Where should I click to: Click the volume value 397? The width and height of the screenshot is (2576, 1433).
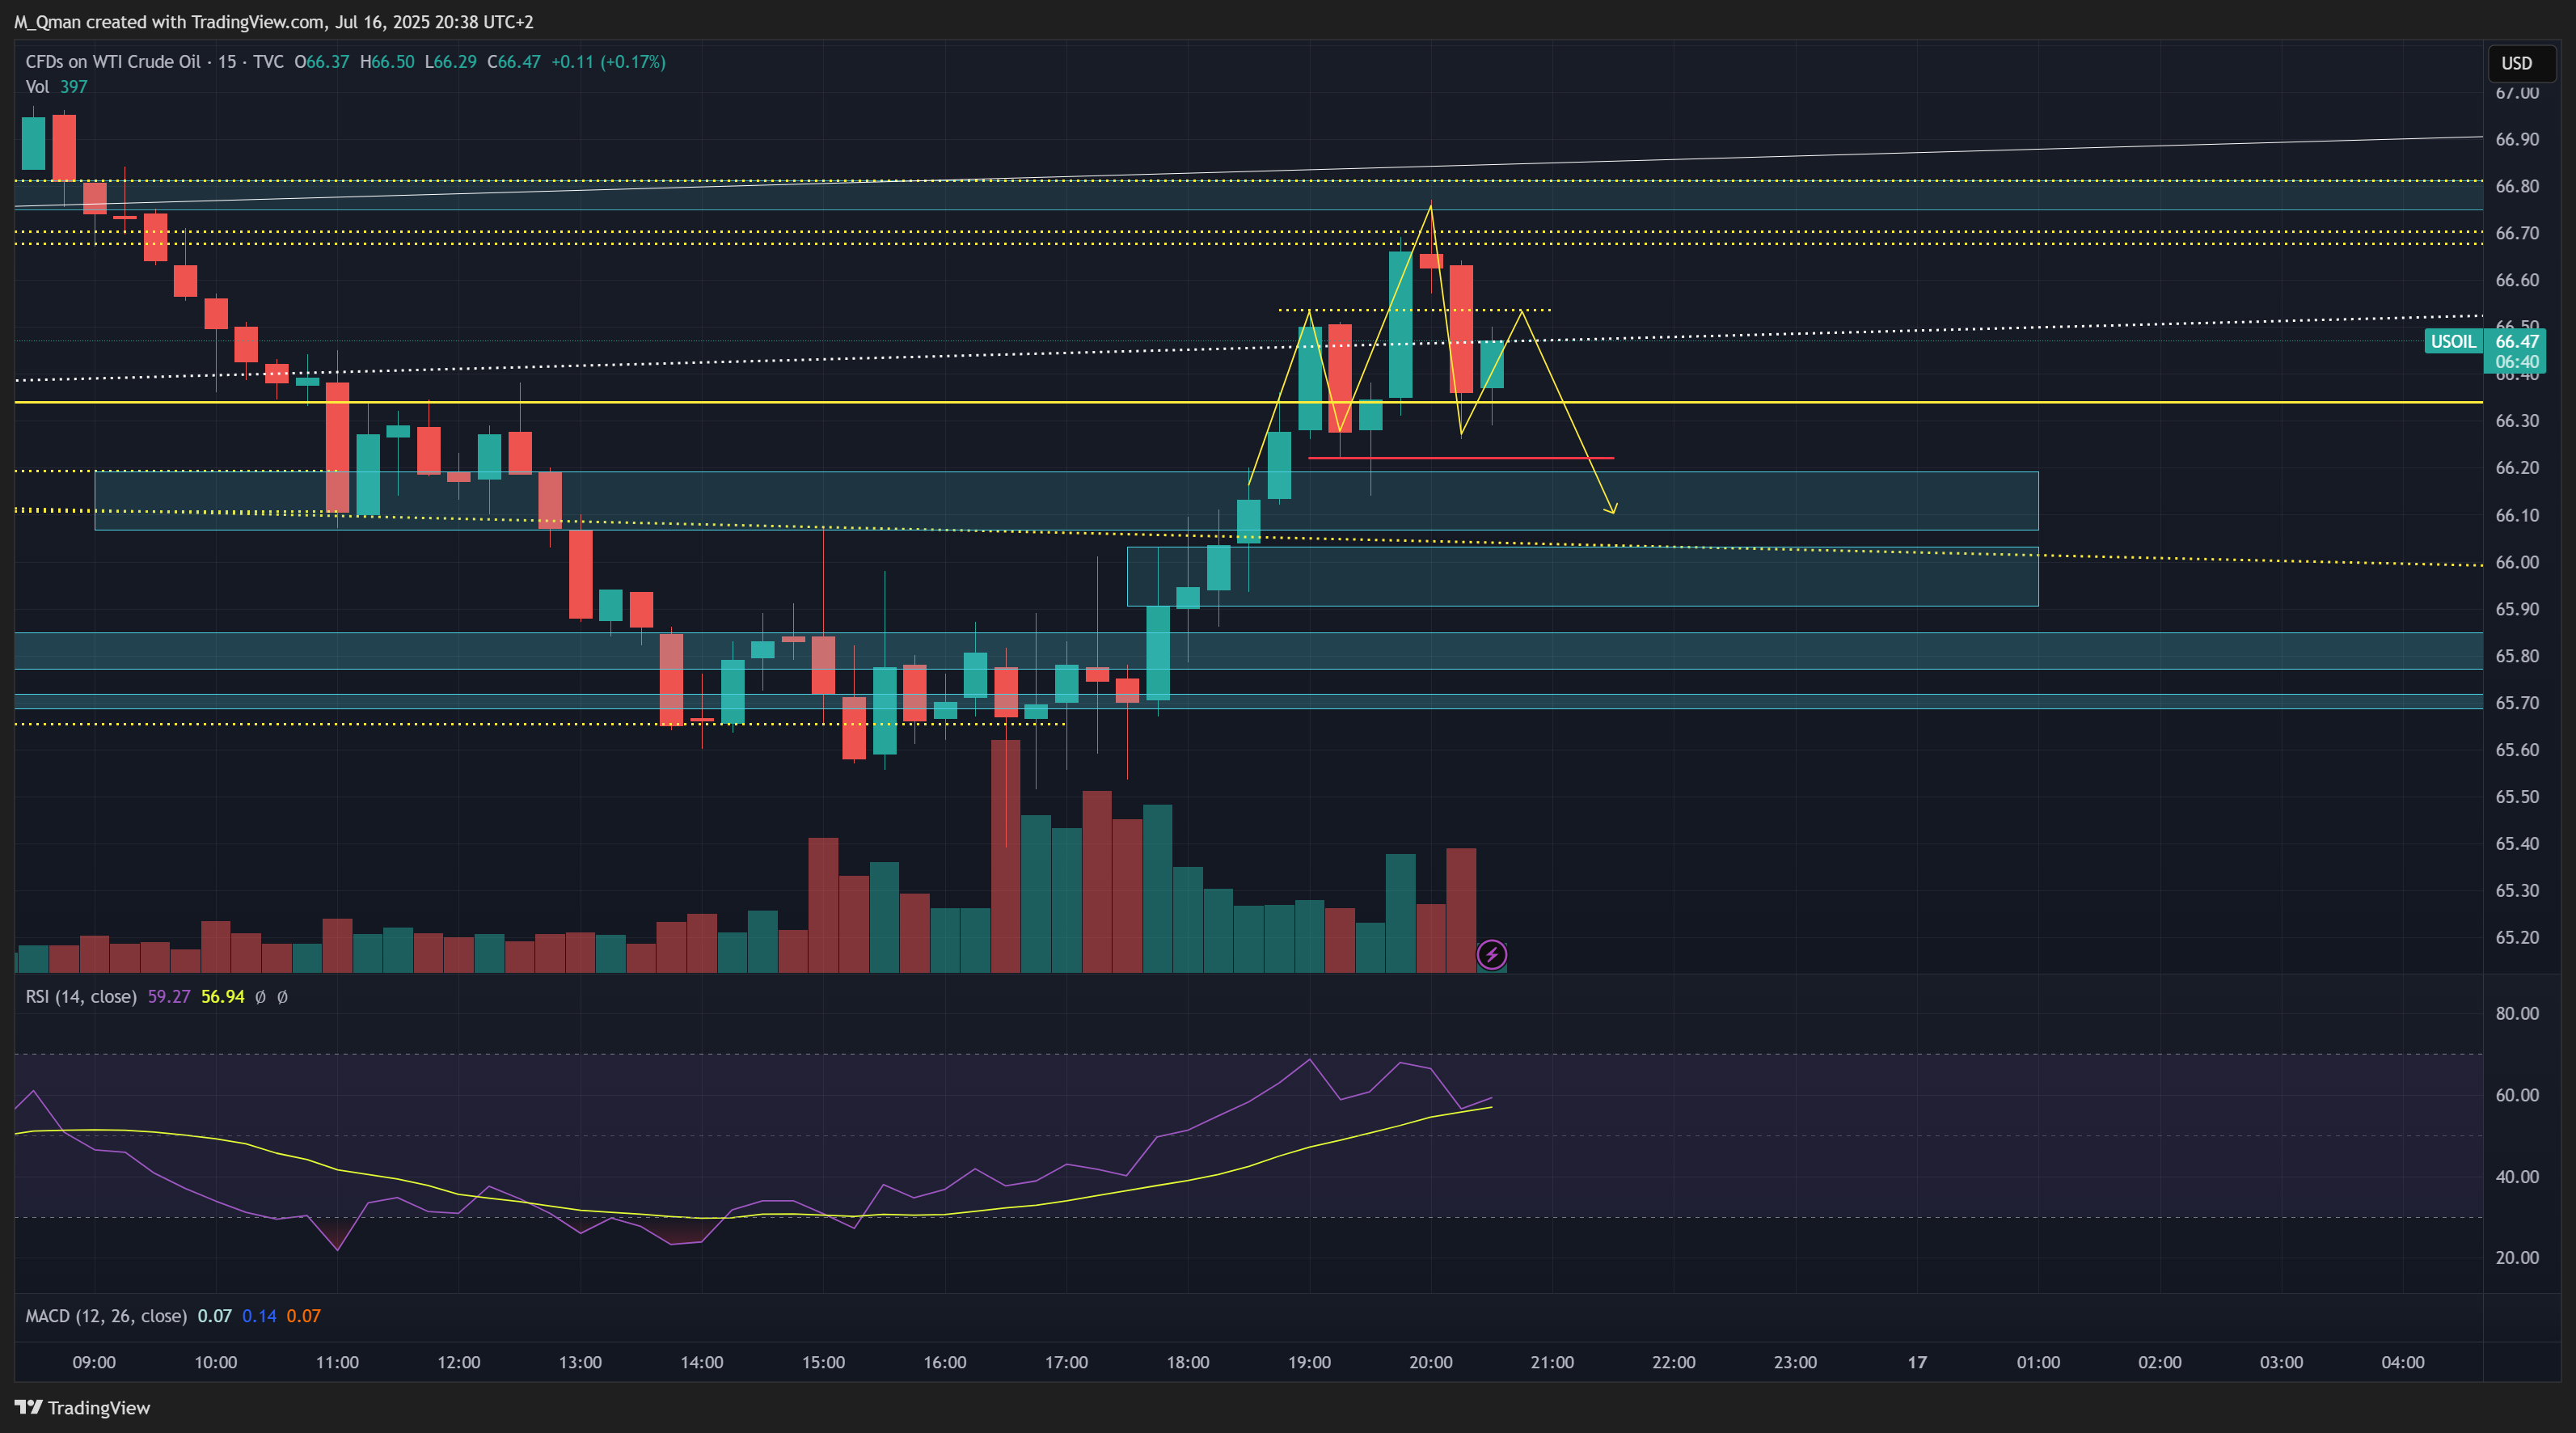point(74,87)
